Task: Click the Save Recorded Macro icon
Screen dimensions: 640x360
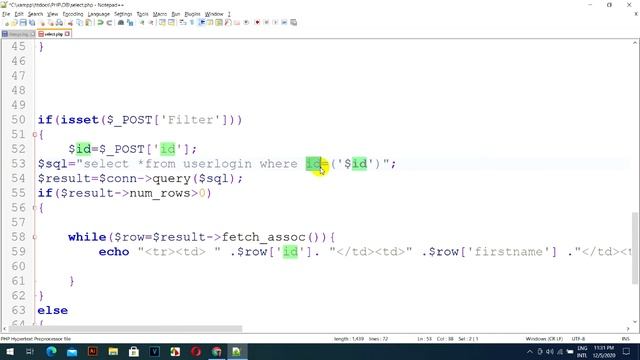Action: click(x=293, y=22)
